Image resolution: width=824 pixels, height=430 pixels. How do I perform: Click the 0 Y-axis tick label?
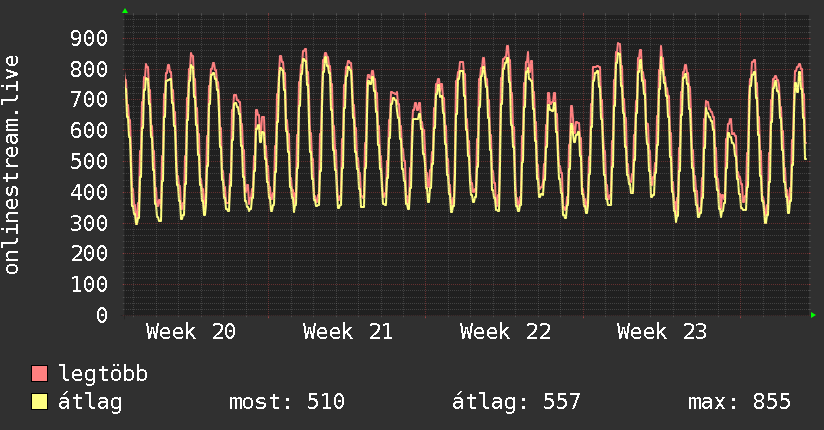(x=102, y=315)
